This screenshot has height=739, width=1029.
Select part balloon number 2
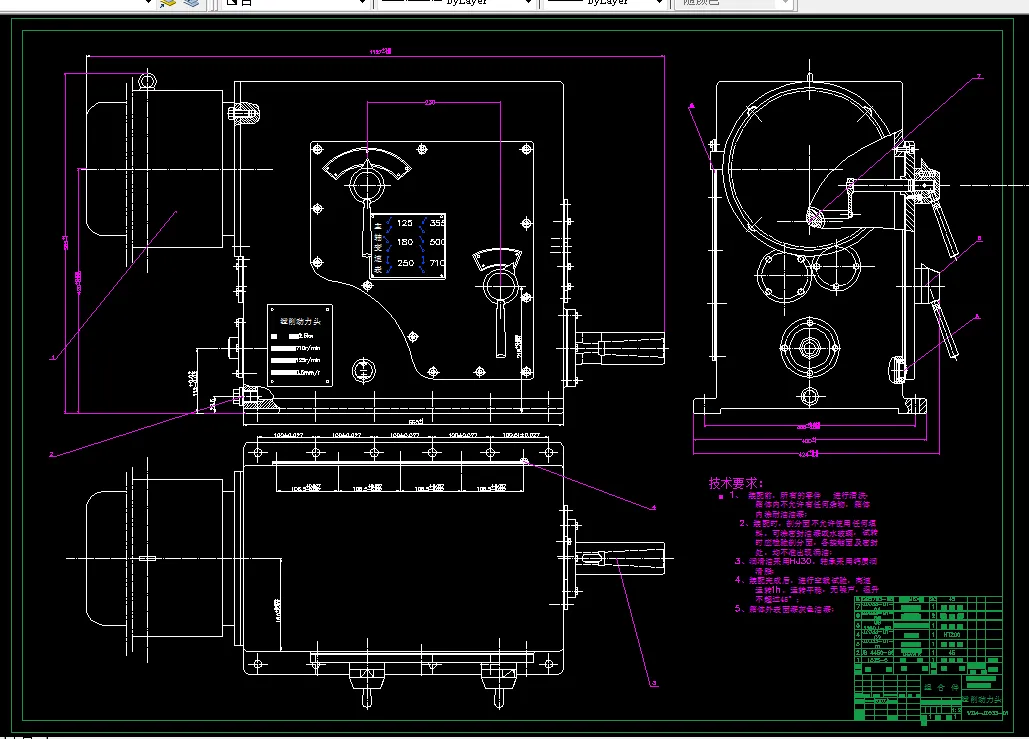coord(51,454)
